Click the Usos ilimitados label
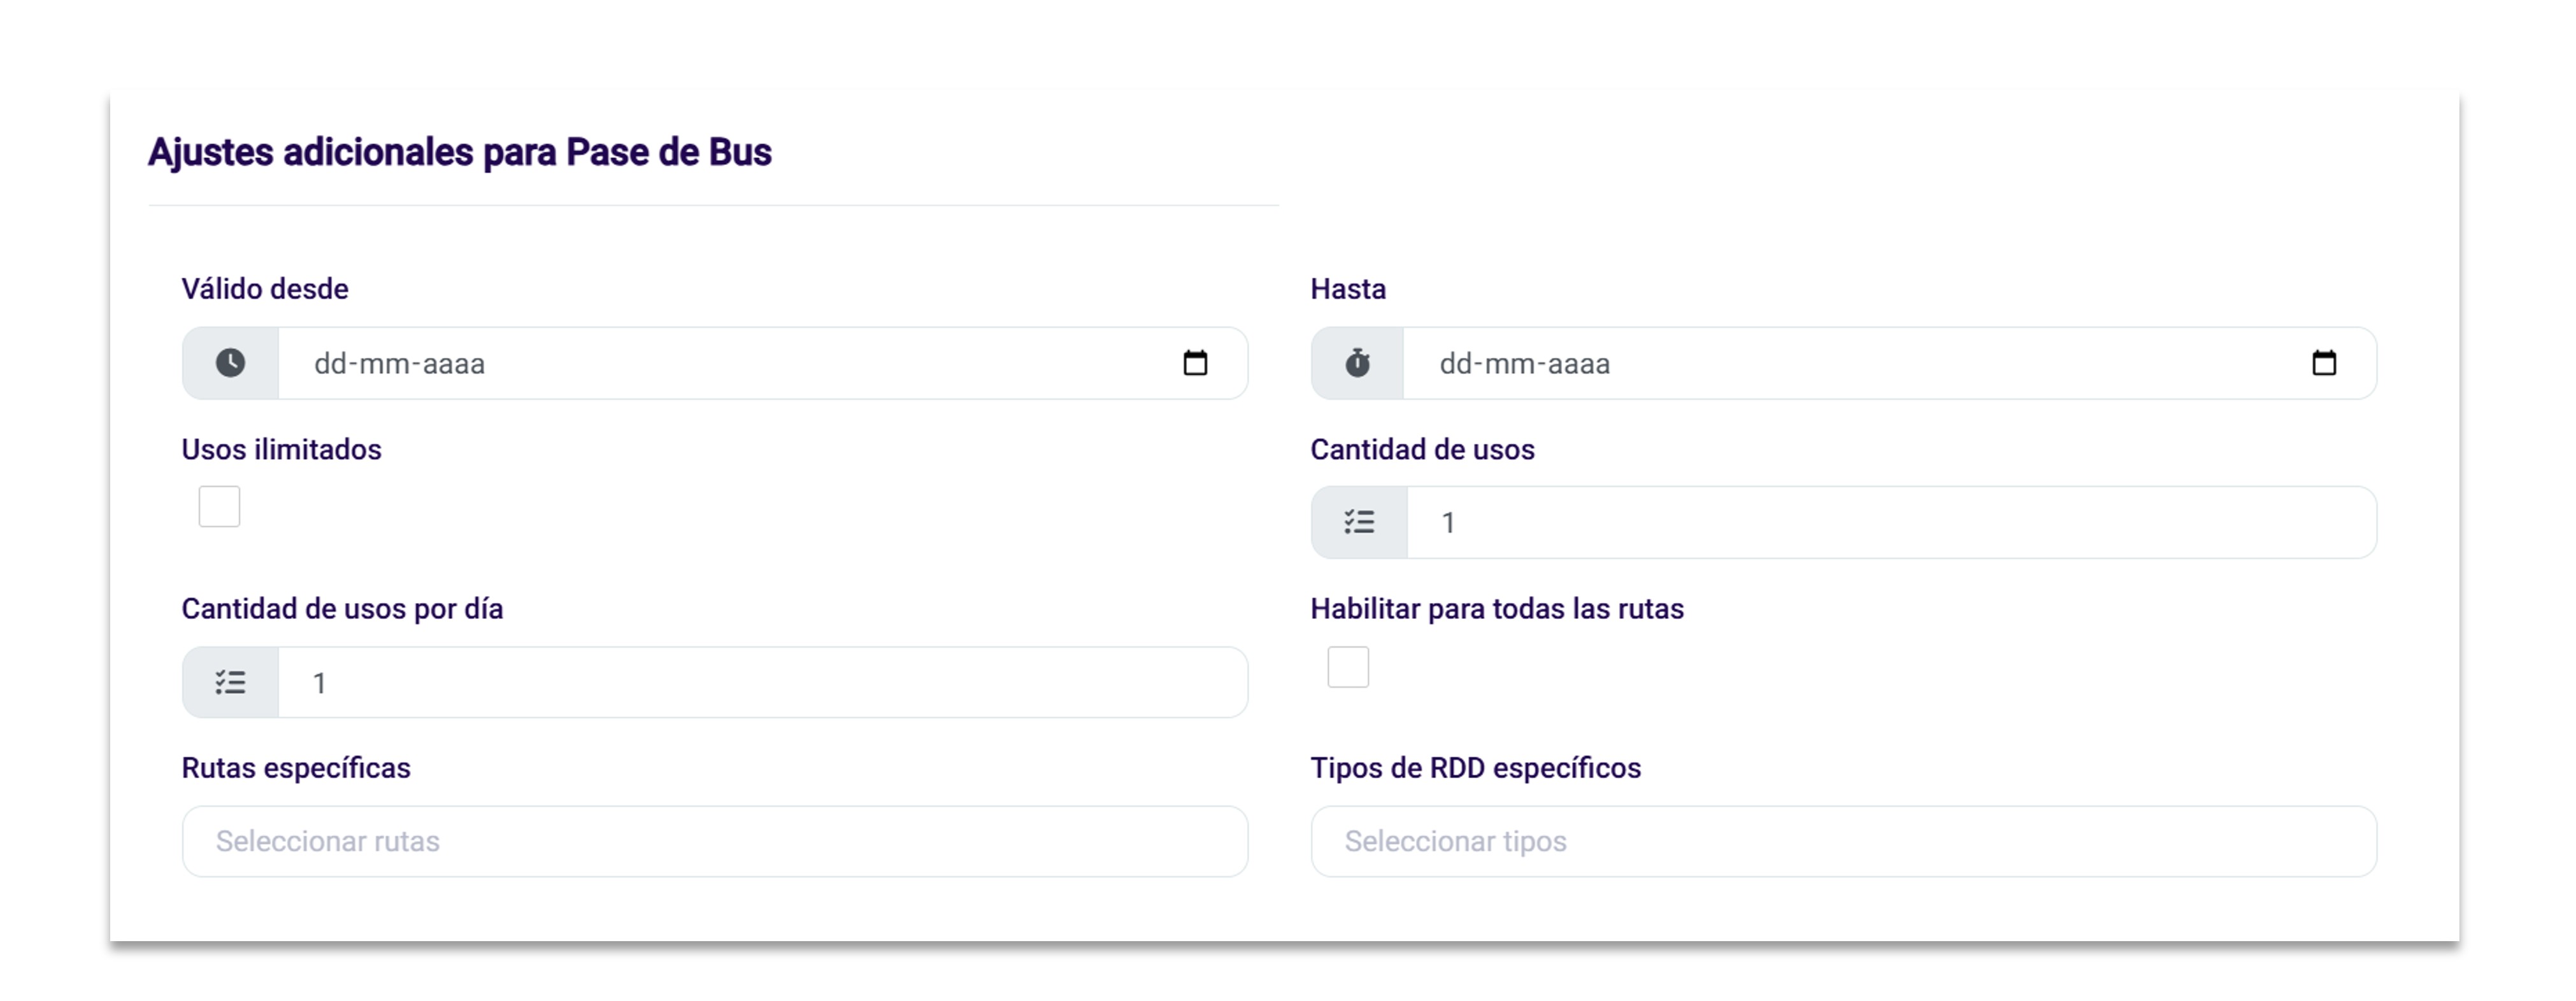Viewport: 2576px width, 1001px height. coord(281,450)
